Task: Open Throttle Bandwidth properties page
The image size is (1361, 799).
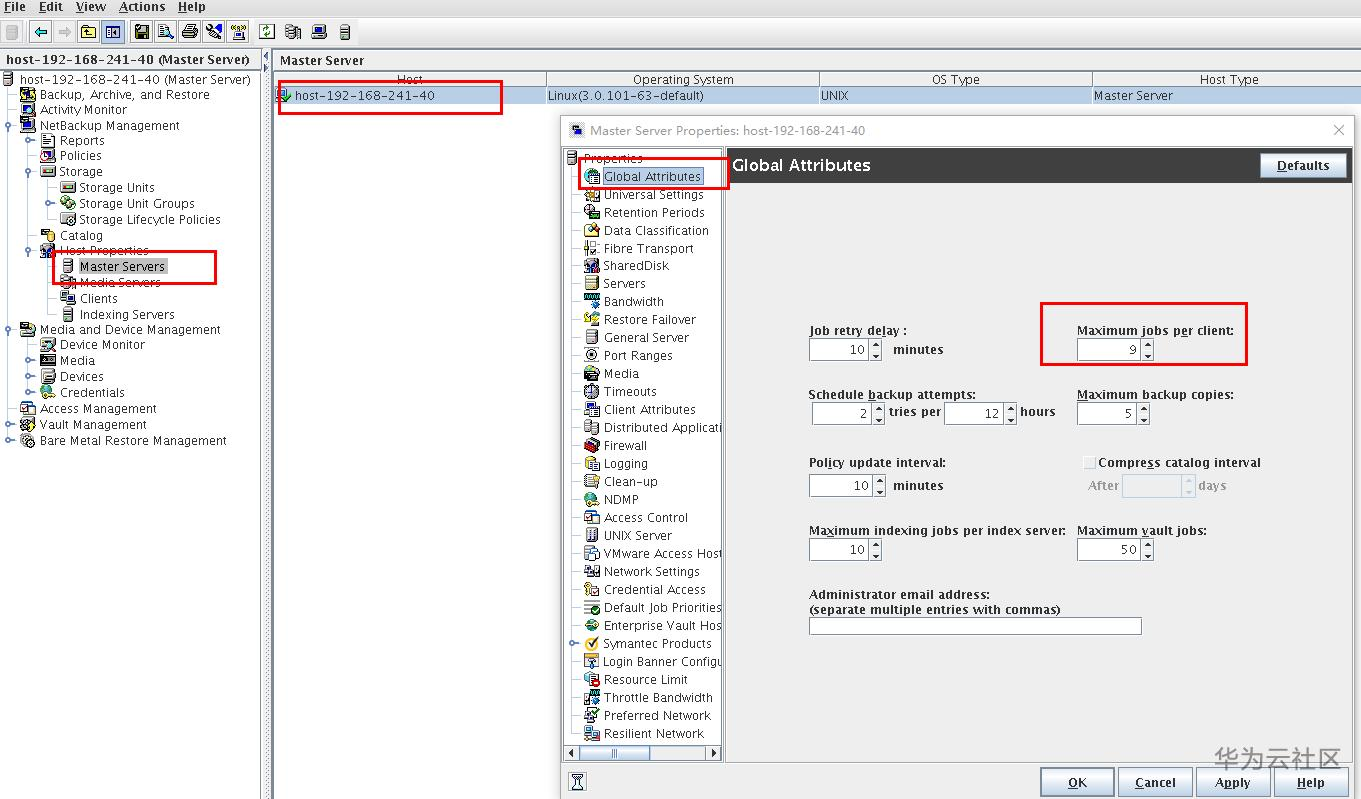Action: tap(658, 698)
